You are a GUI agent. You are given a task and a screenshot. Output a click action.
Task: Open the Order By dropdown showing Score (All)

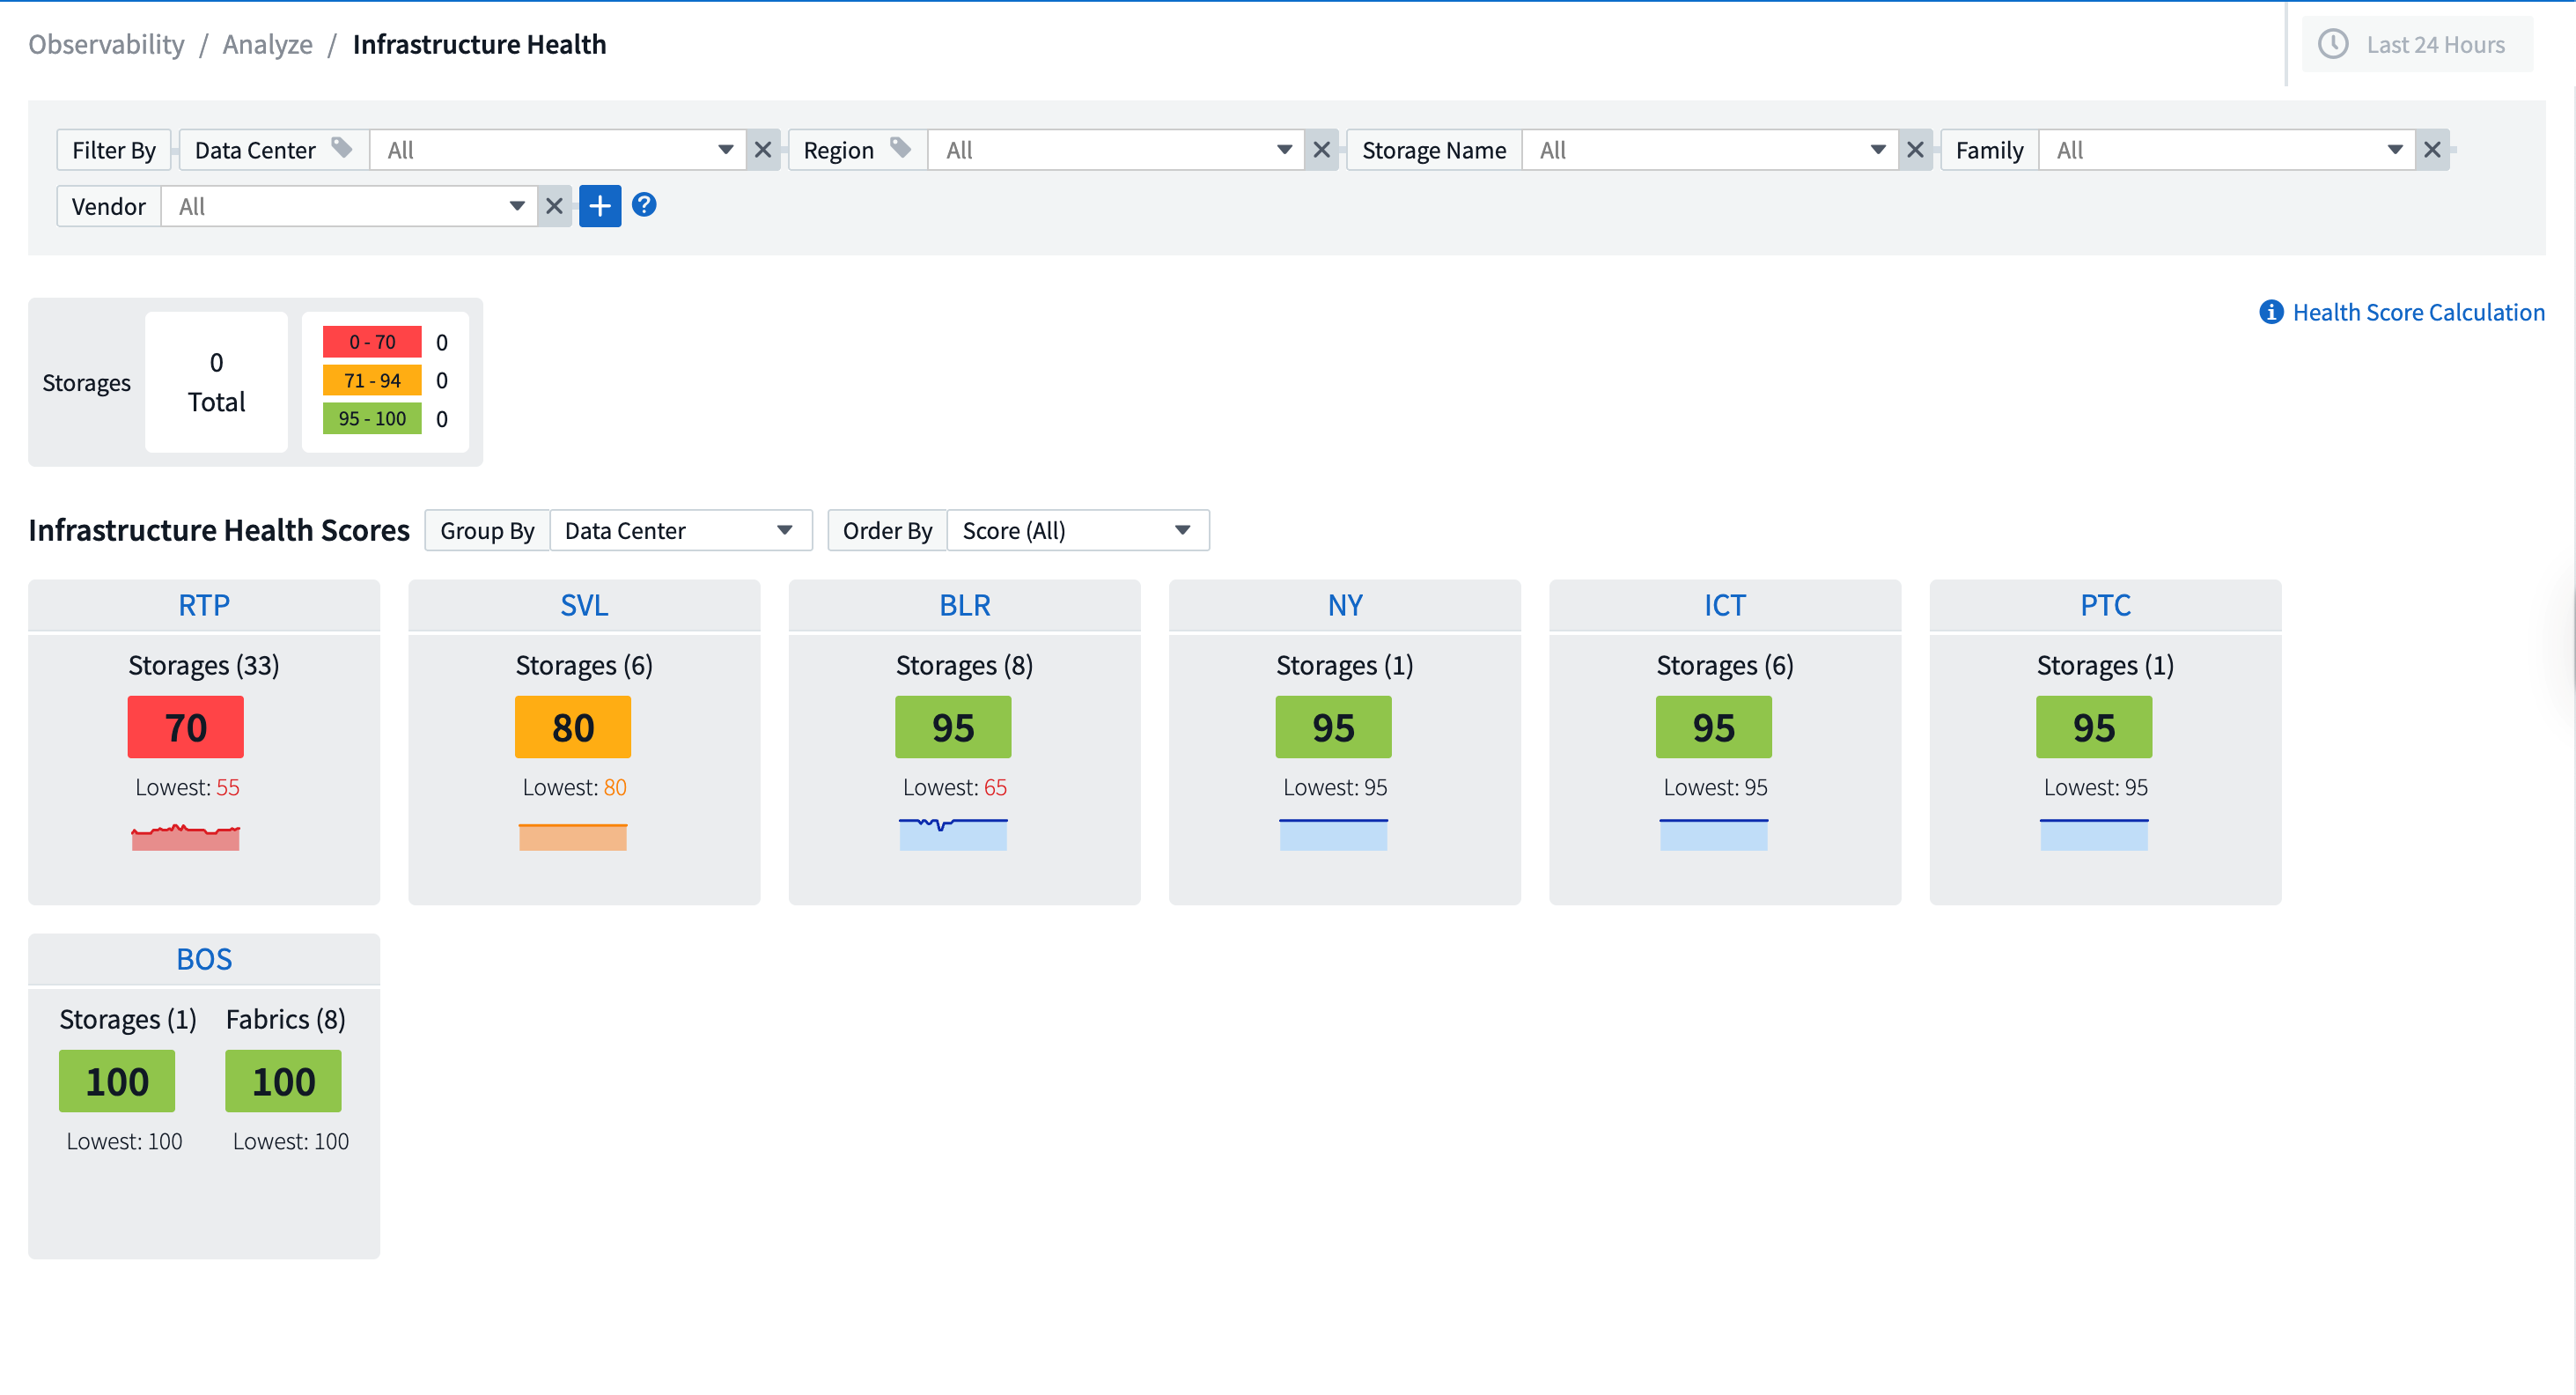click(x=1076, y=530)
